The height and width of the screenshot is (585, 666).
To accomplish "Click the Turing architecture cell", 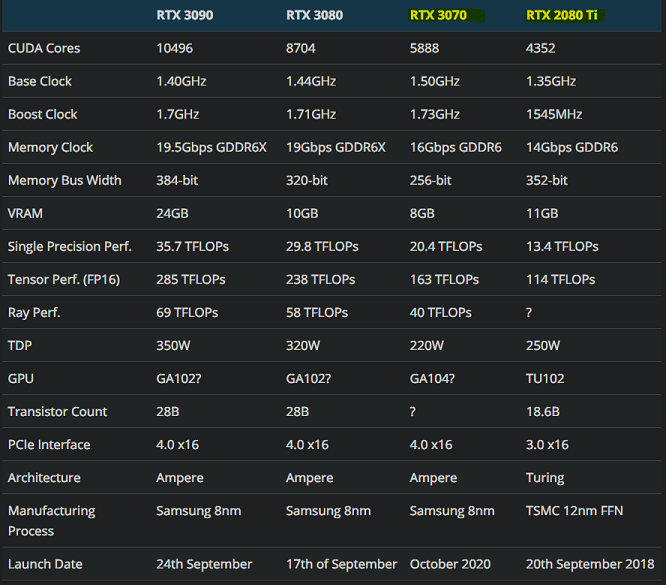I will pos(545,478).
